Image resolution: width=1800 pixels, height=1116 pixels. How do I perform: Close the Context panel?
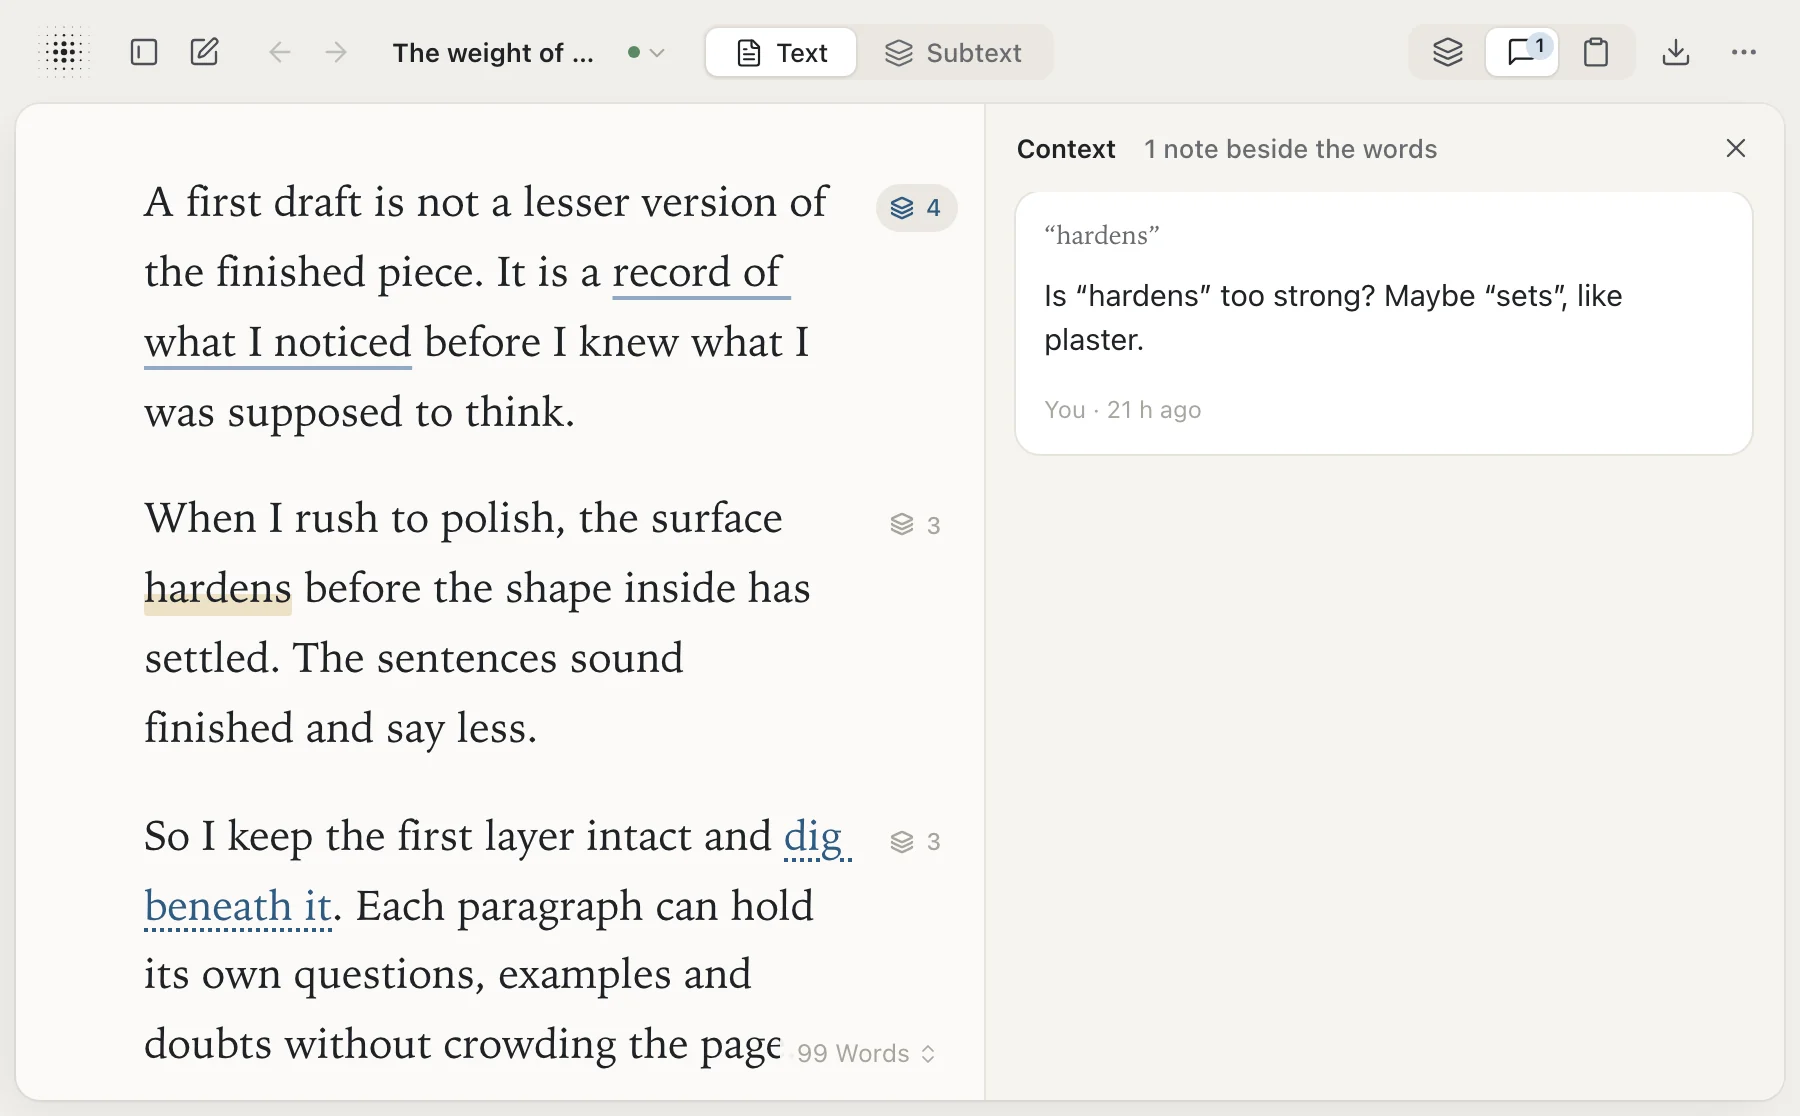1736,148
